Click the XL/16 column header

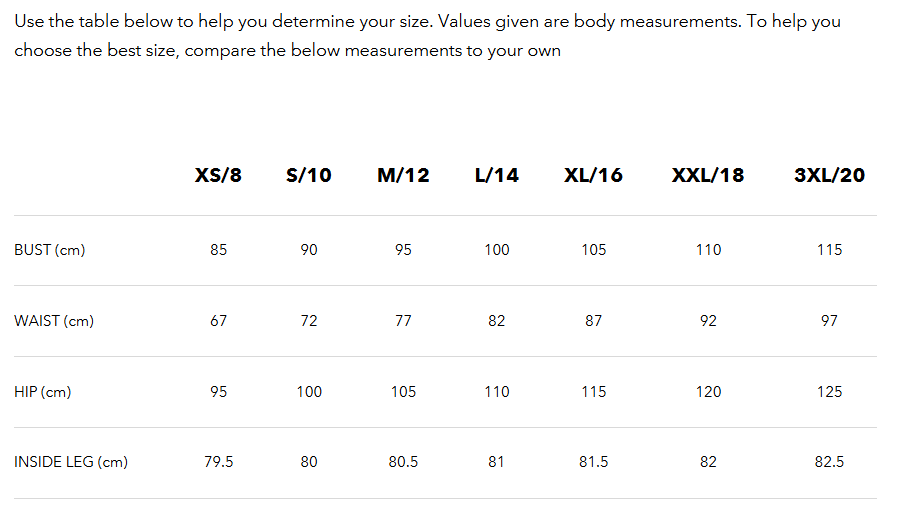tap(593, 176)
